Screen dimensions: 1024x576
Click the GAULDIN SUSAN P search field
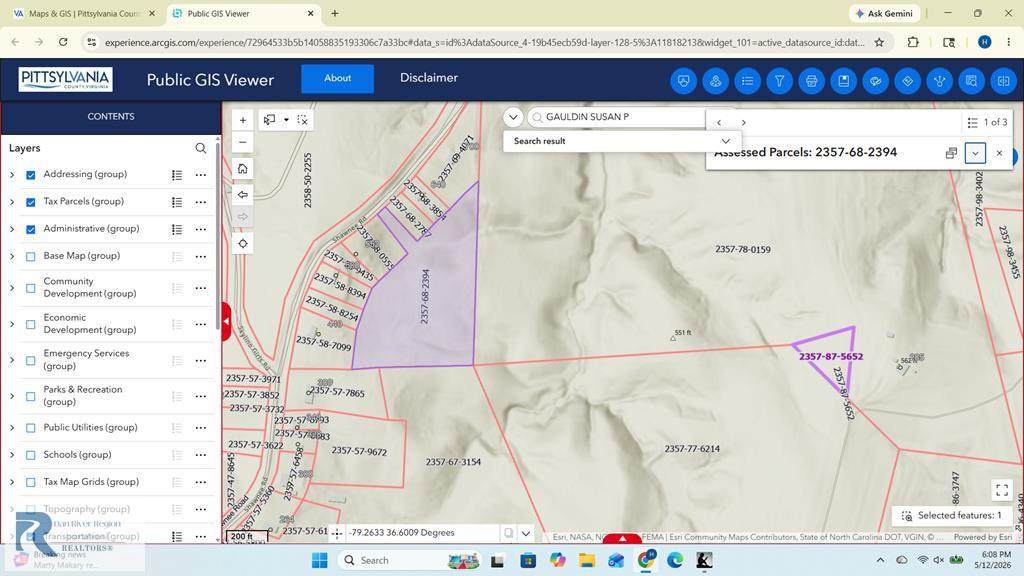pos(617,117)
